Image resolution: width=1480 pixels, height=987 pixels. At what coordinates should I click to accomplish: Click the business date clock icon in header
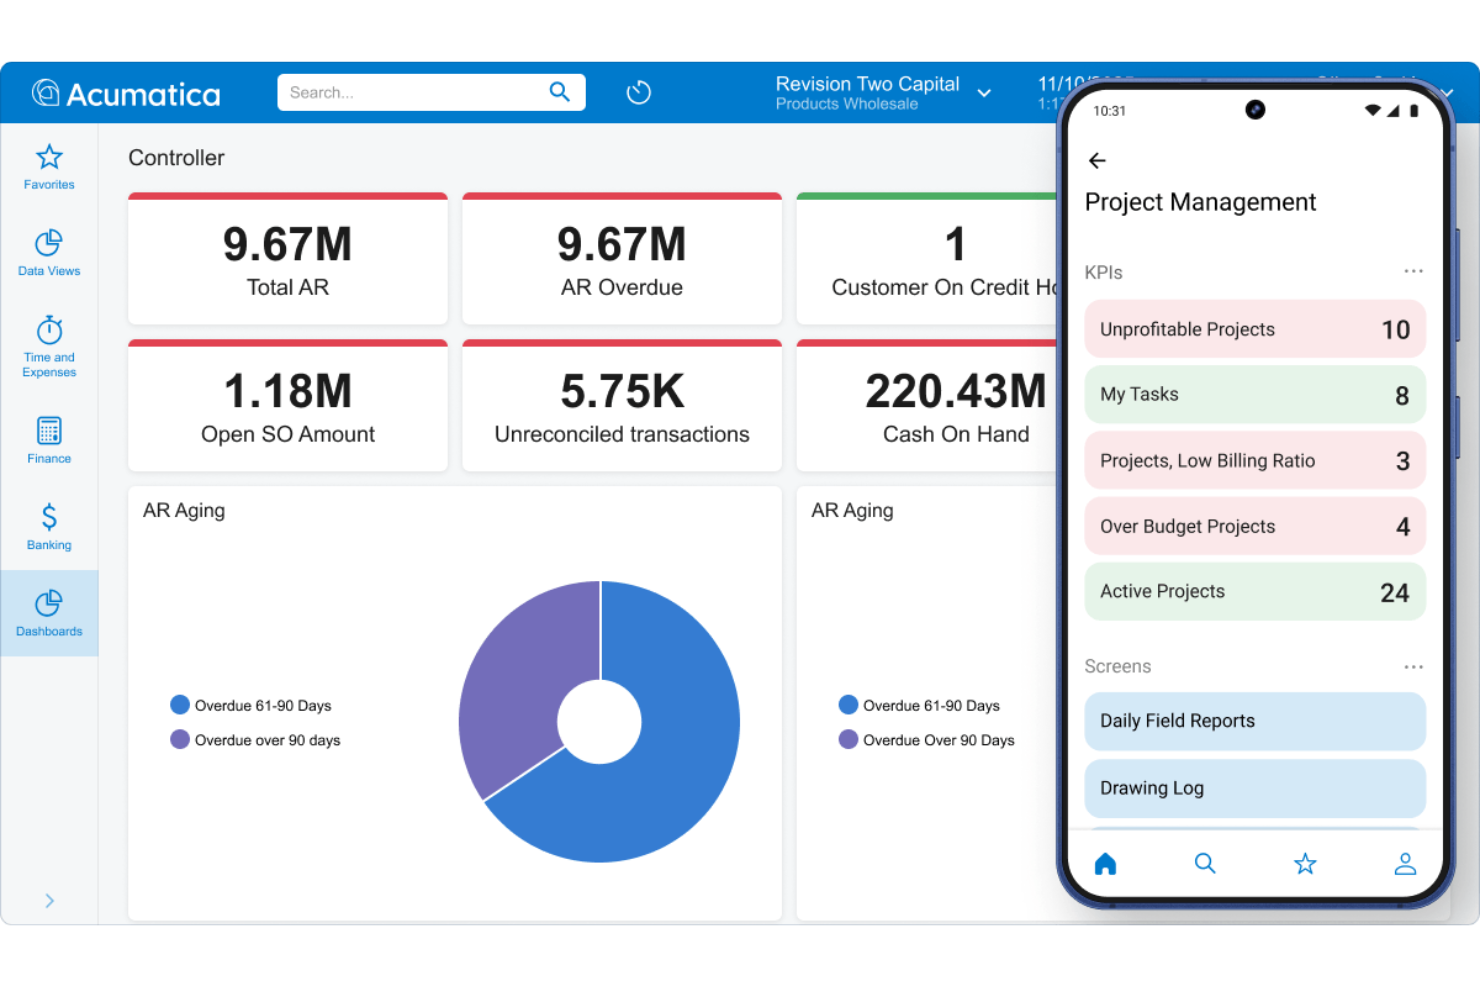coord(639,92)
